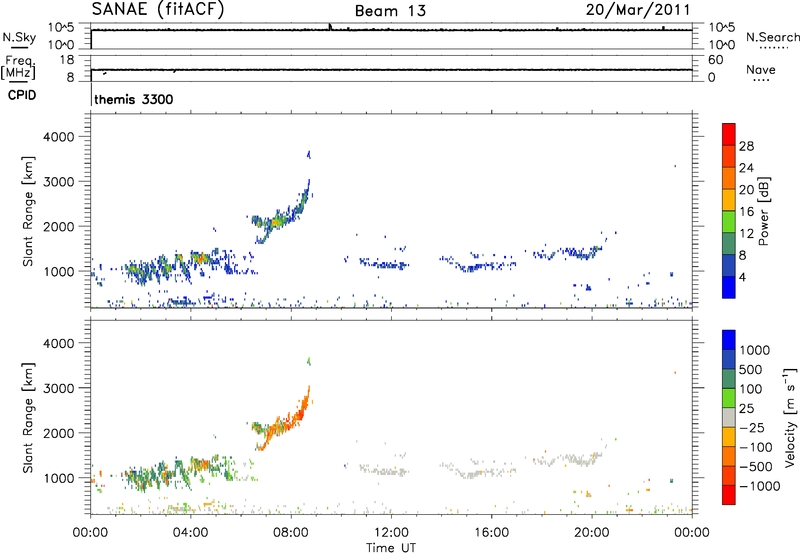Click the 1000 label on Velocity colorbar

pyautogui.click(x=755, y=350)
